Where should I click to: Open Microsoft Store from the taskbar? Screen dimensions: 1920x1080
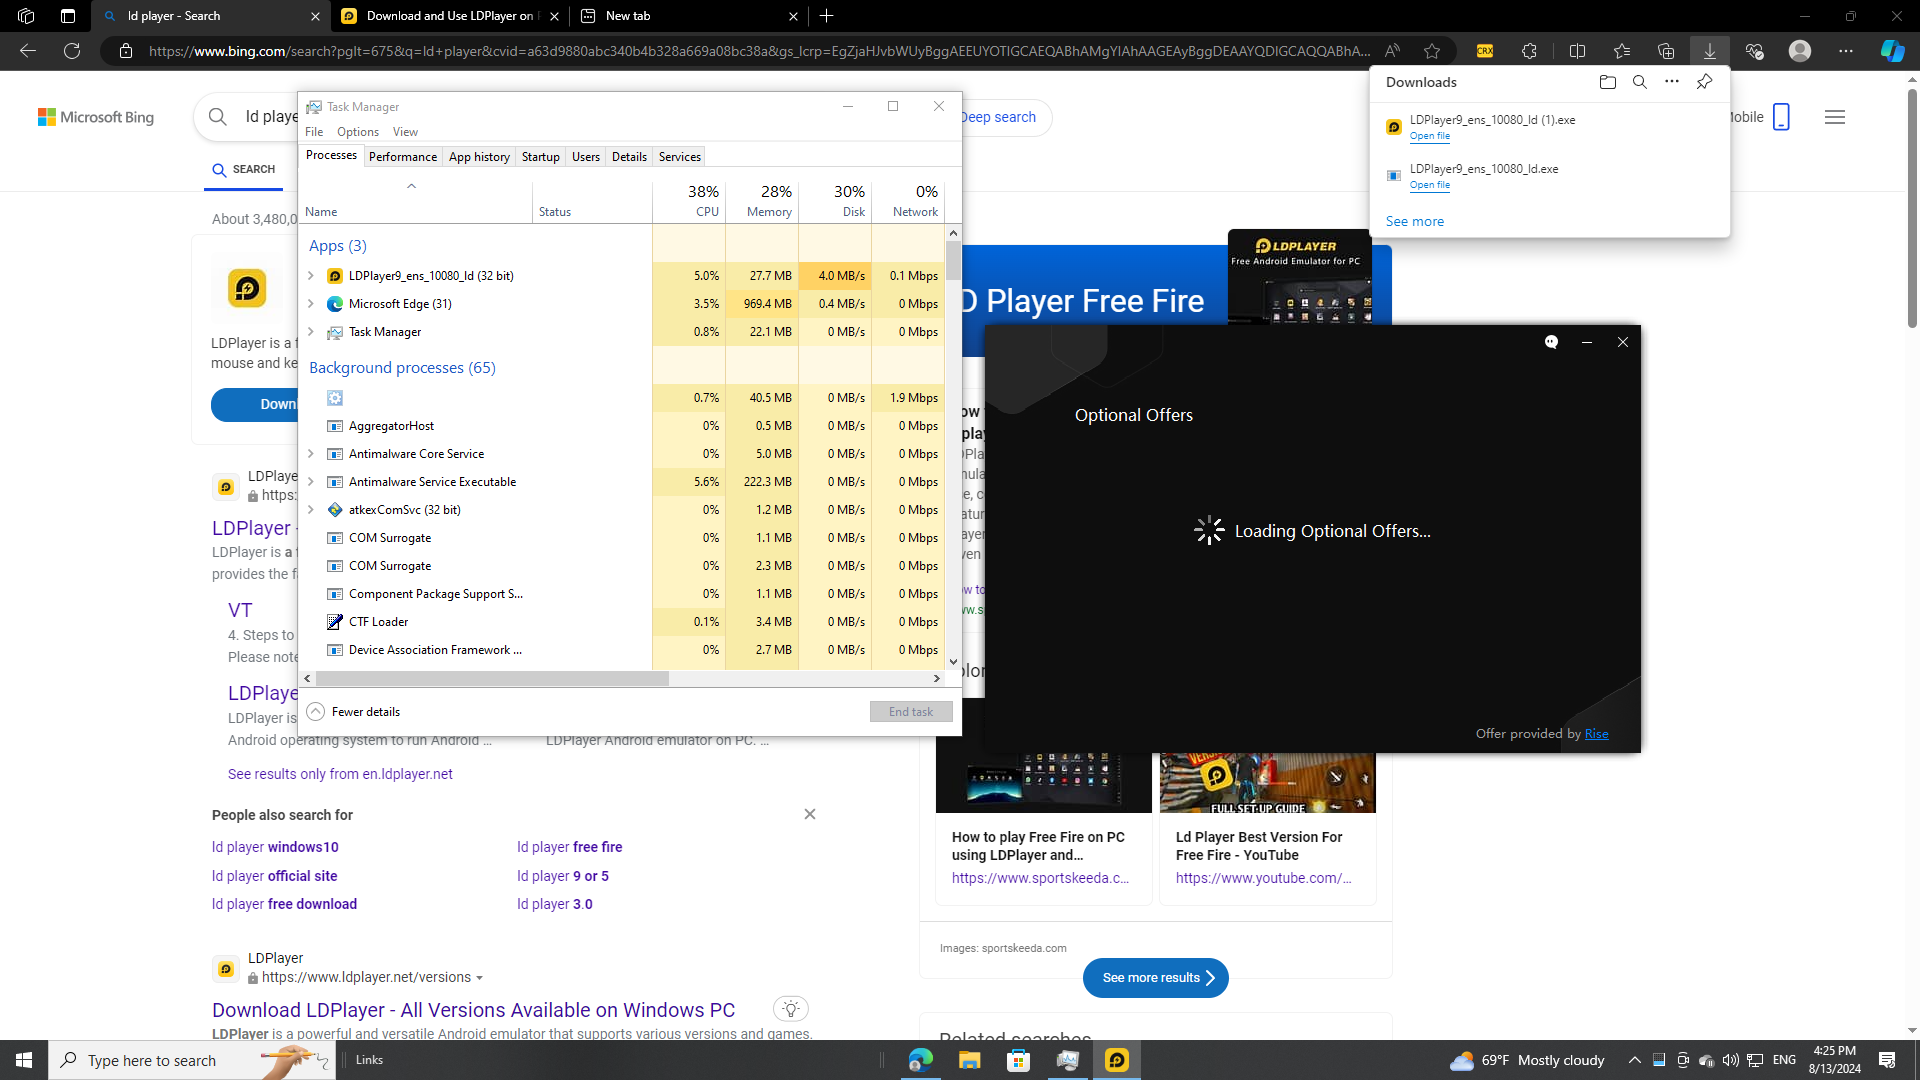click(1018, 1060)
